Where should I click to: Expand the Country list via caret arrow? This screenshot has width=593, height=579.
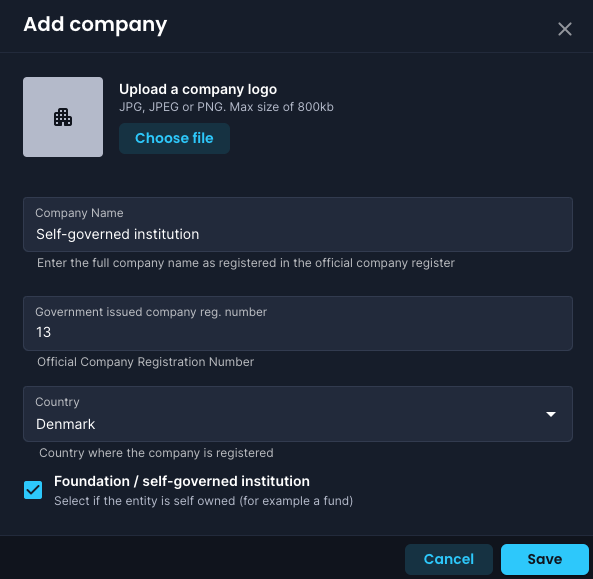pyautogui.click(x=551, y=414)
